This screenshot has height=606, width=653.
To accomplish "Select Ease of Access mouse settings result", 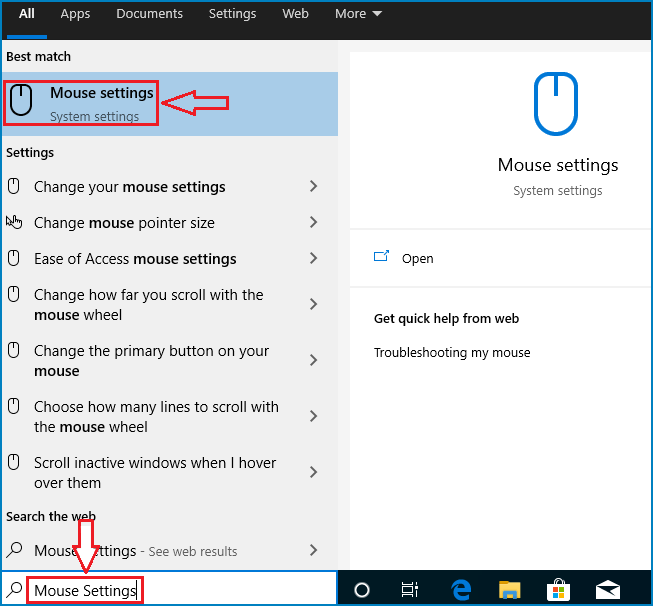I will tap(170, 258).
